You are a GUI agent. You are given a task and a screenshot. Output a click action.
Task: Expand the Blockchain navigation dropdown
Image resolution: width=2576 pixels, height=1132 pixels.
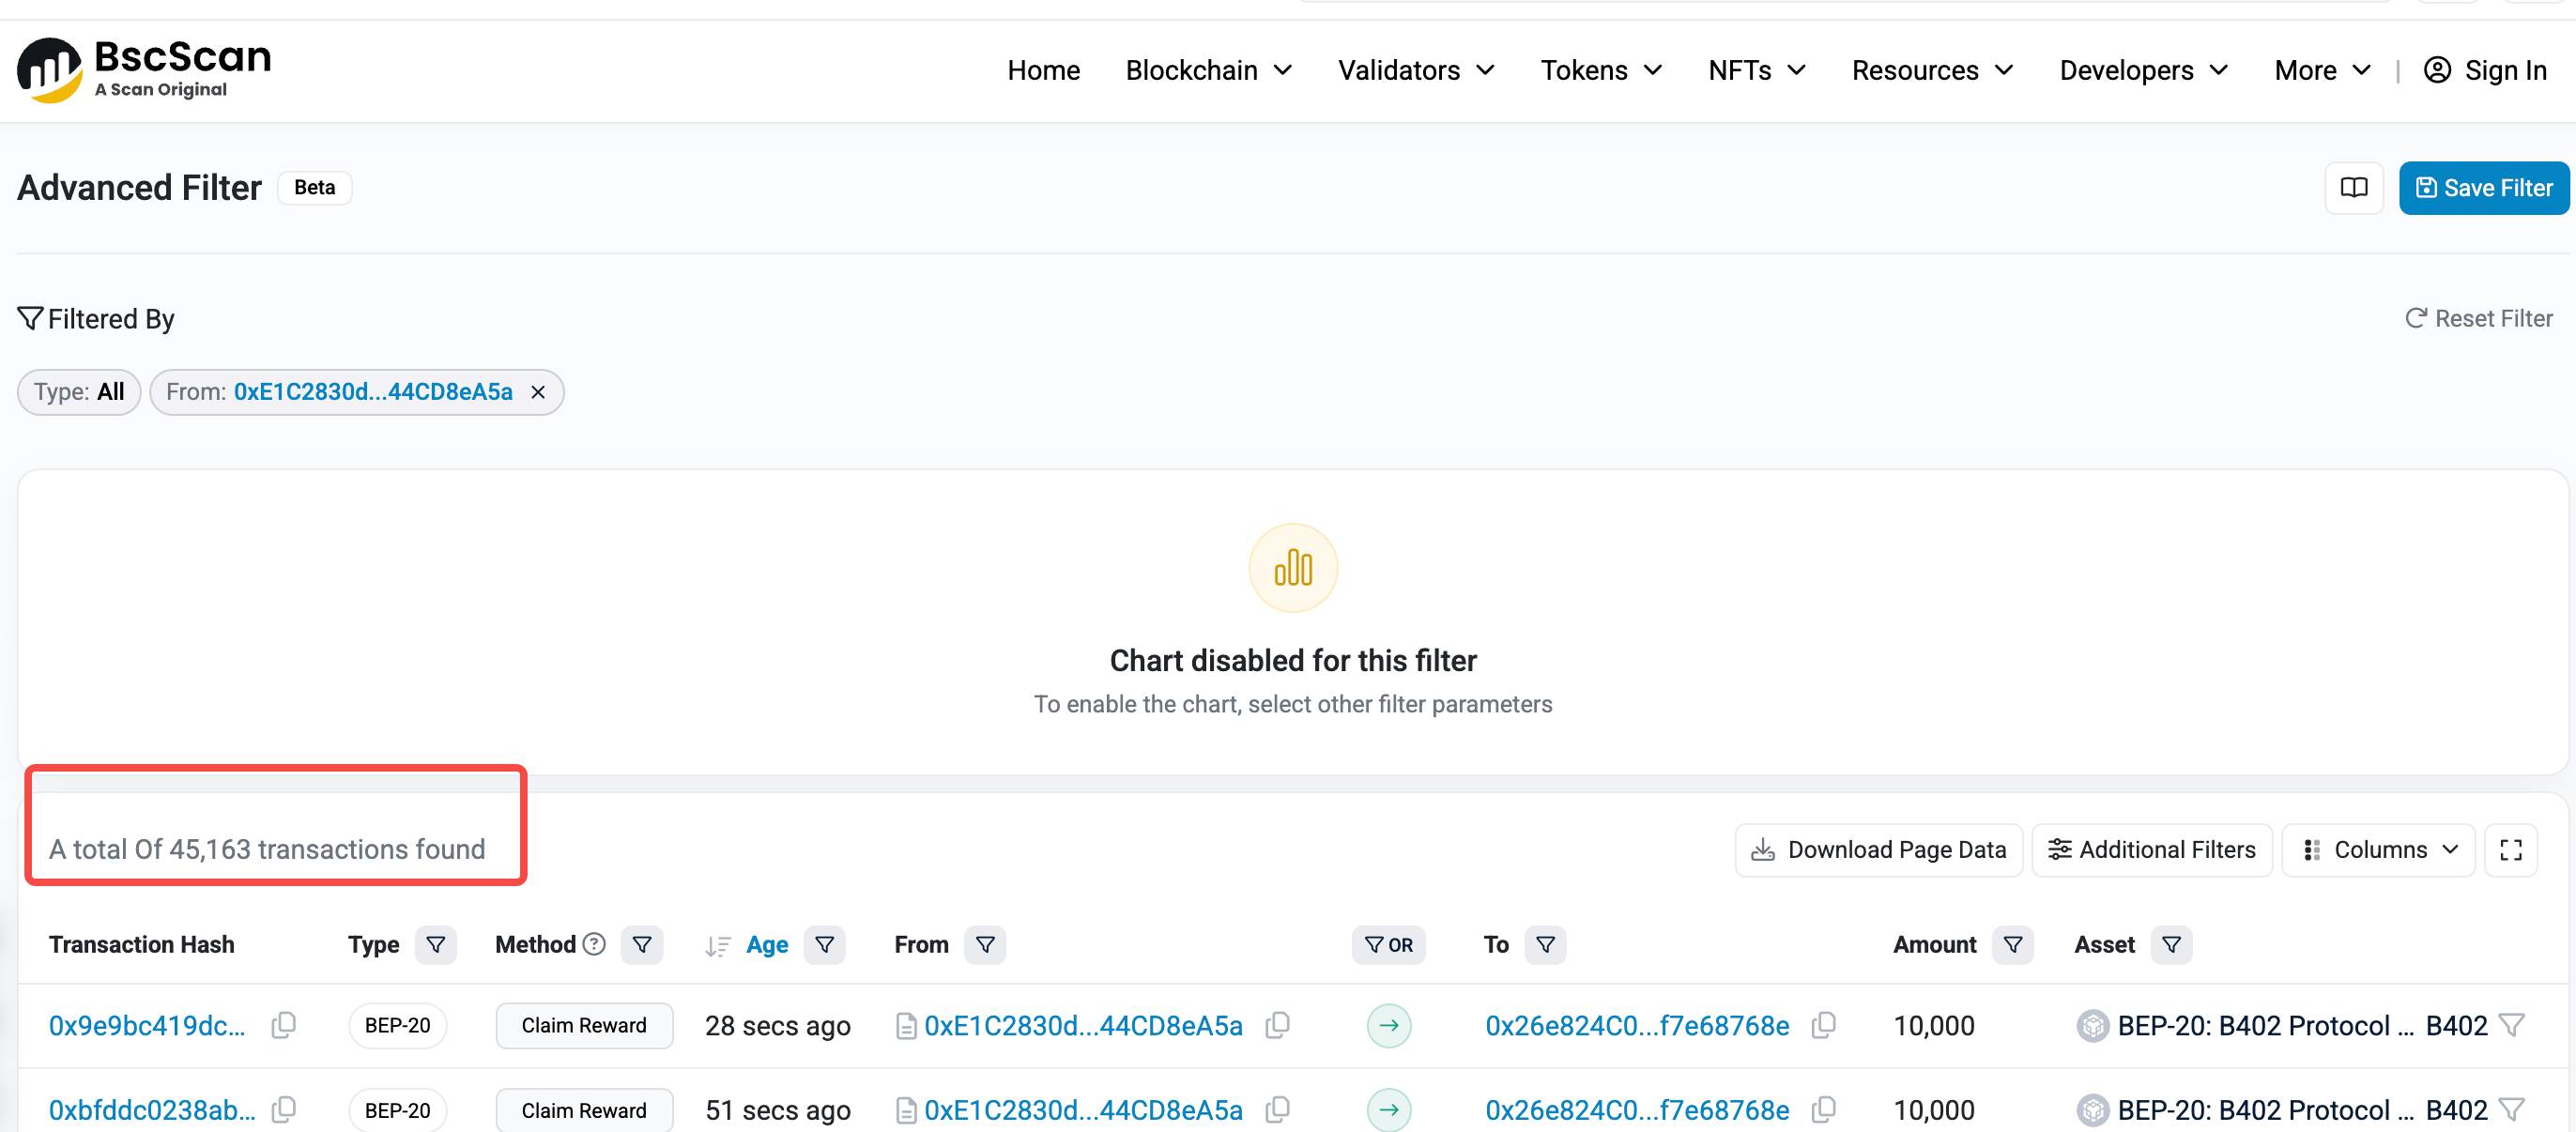(x=1209, y=70)
